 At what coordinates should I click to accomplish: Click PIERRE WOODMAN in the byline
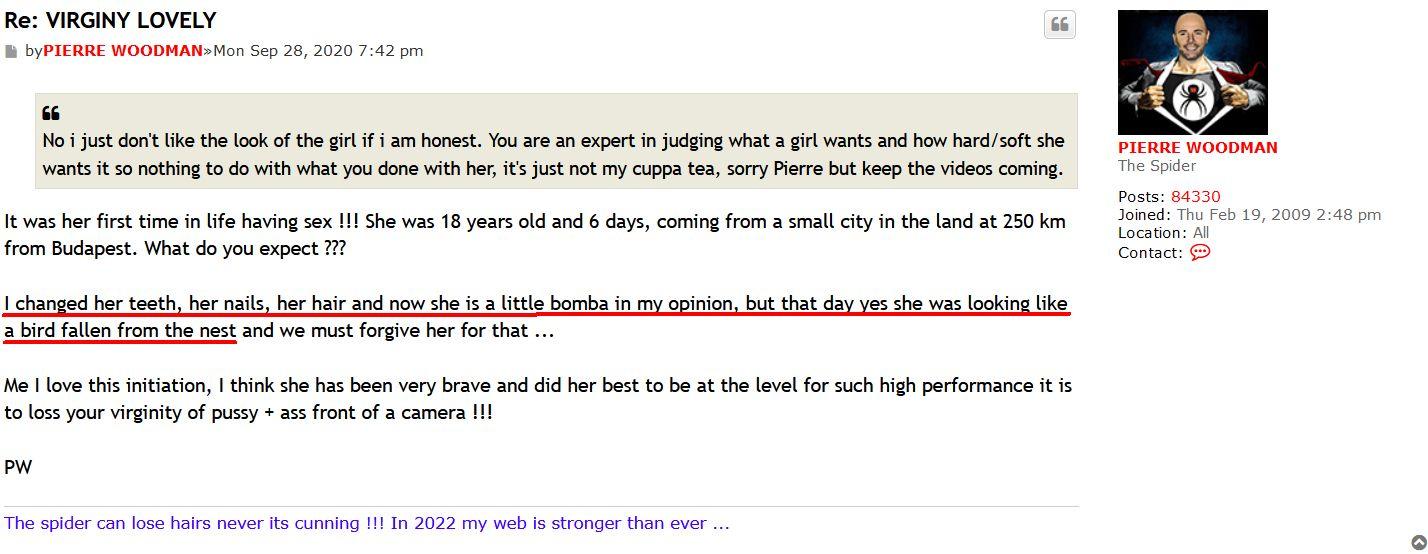(x=123, y=51)
